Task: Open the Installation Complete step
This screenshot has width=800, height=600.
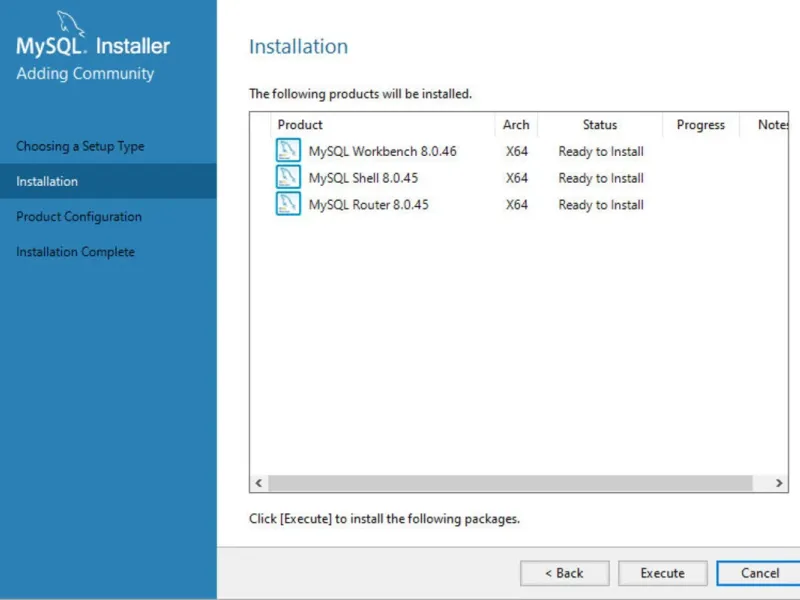Action: 75,252
